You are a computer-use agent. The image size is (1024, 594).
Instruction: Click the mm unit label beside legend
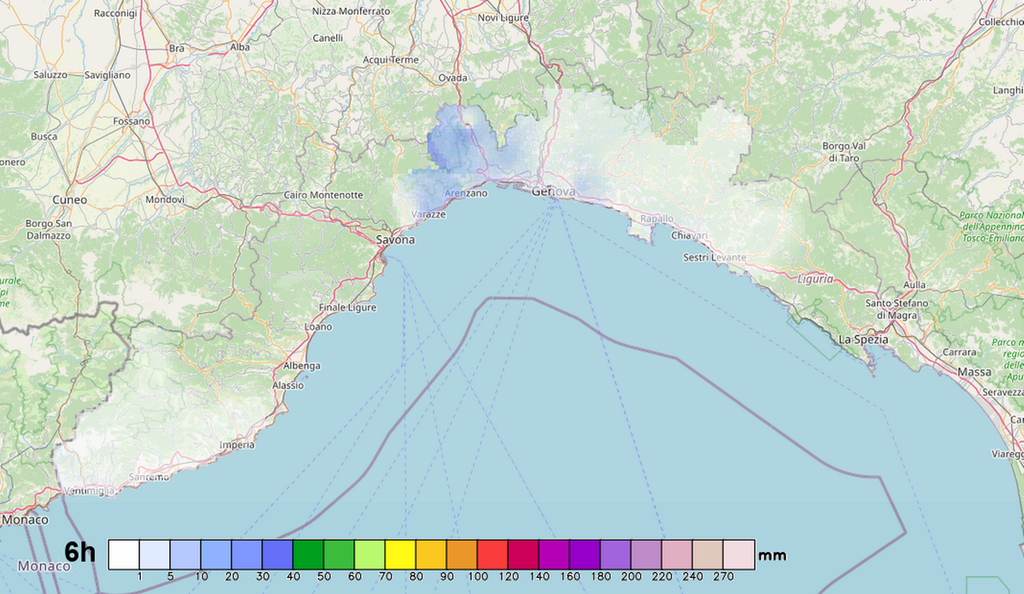773,555
